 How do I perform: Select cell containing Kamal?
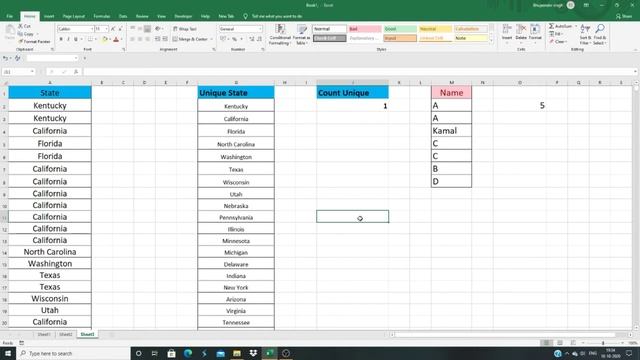coord(451,131)
